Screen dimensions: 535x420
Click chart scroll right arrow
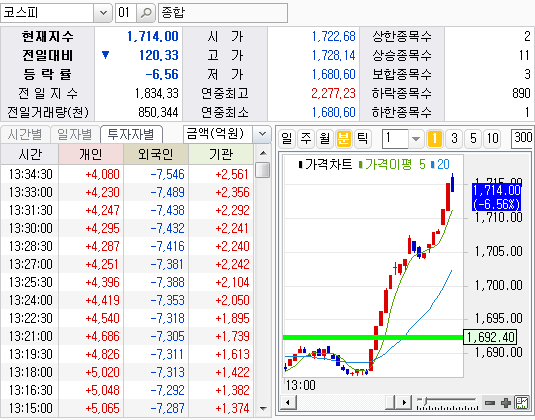(x=404, y=402)
